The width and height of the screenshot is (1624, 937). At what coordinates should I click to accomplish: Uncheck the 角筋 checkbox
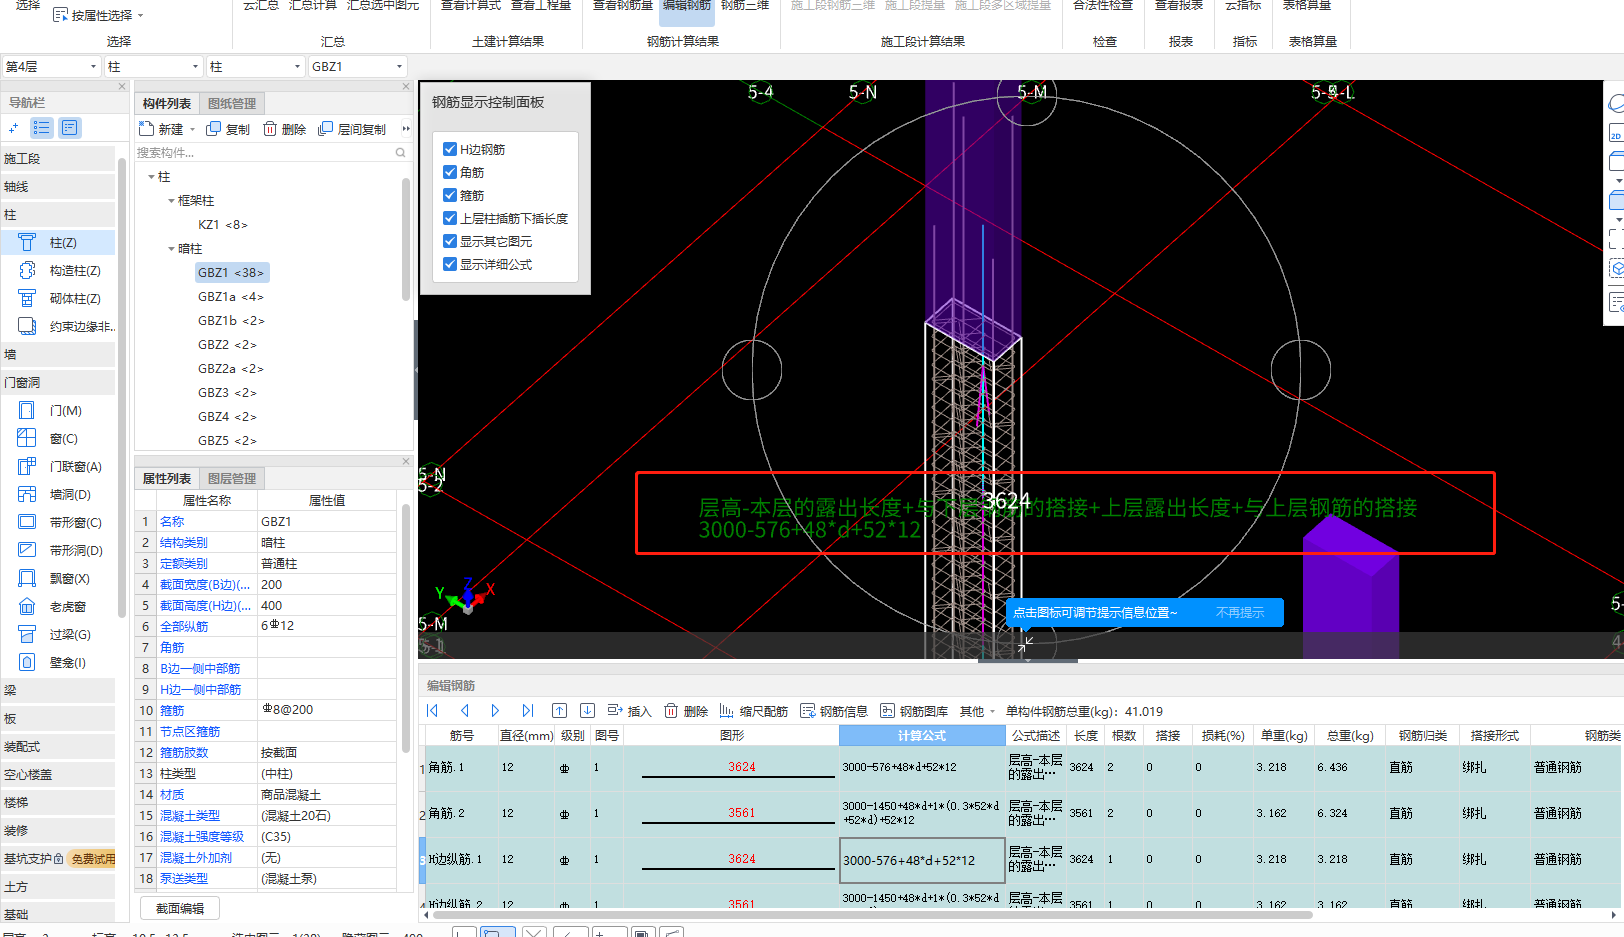pyautogui.click(x=450, y=172)
